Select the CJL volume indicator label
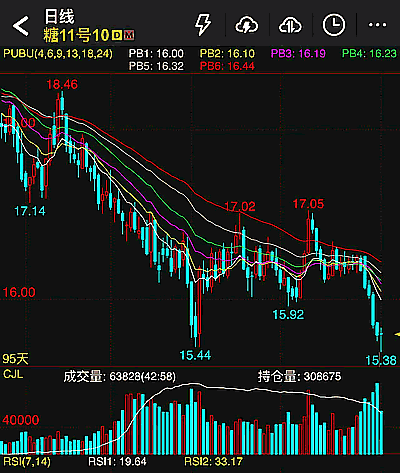 pos(13,374)
